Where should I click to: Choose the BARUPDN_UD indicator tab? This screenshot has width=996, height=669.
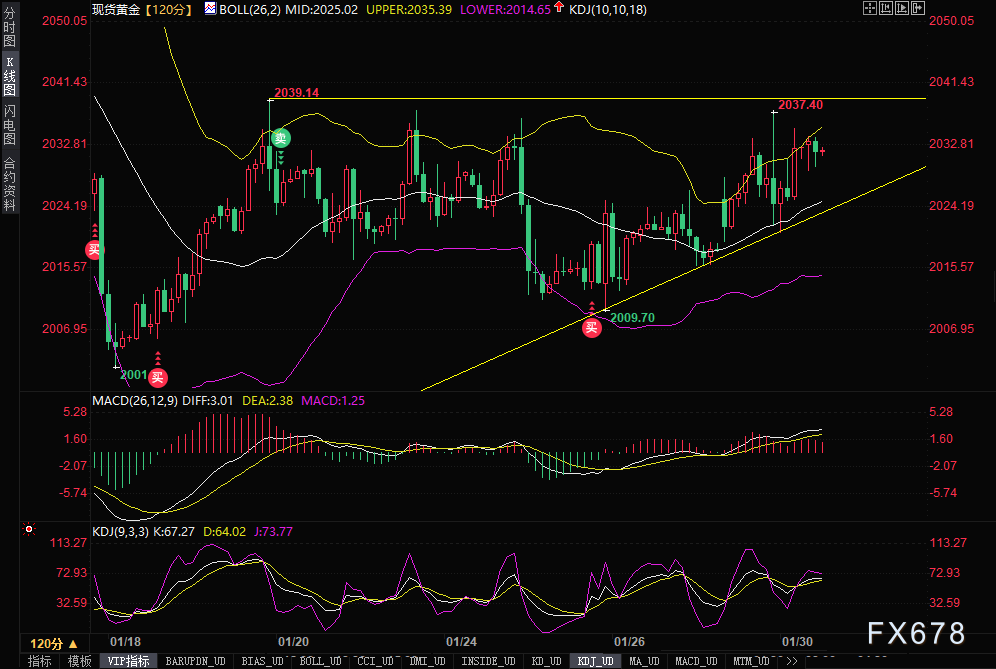tap(196, 661)
